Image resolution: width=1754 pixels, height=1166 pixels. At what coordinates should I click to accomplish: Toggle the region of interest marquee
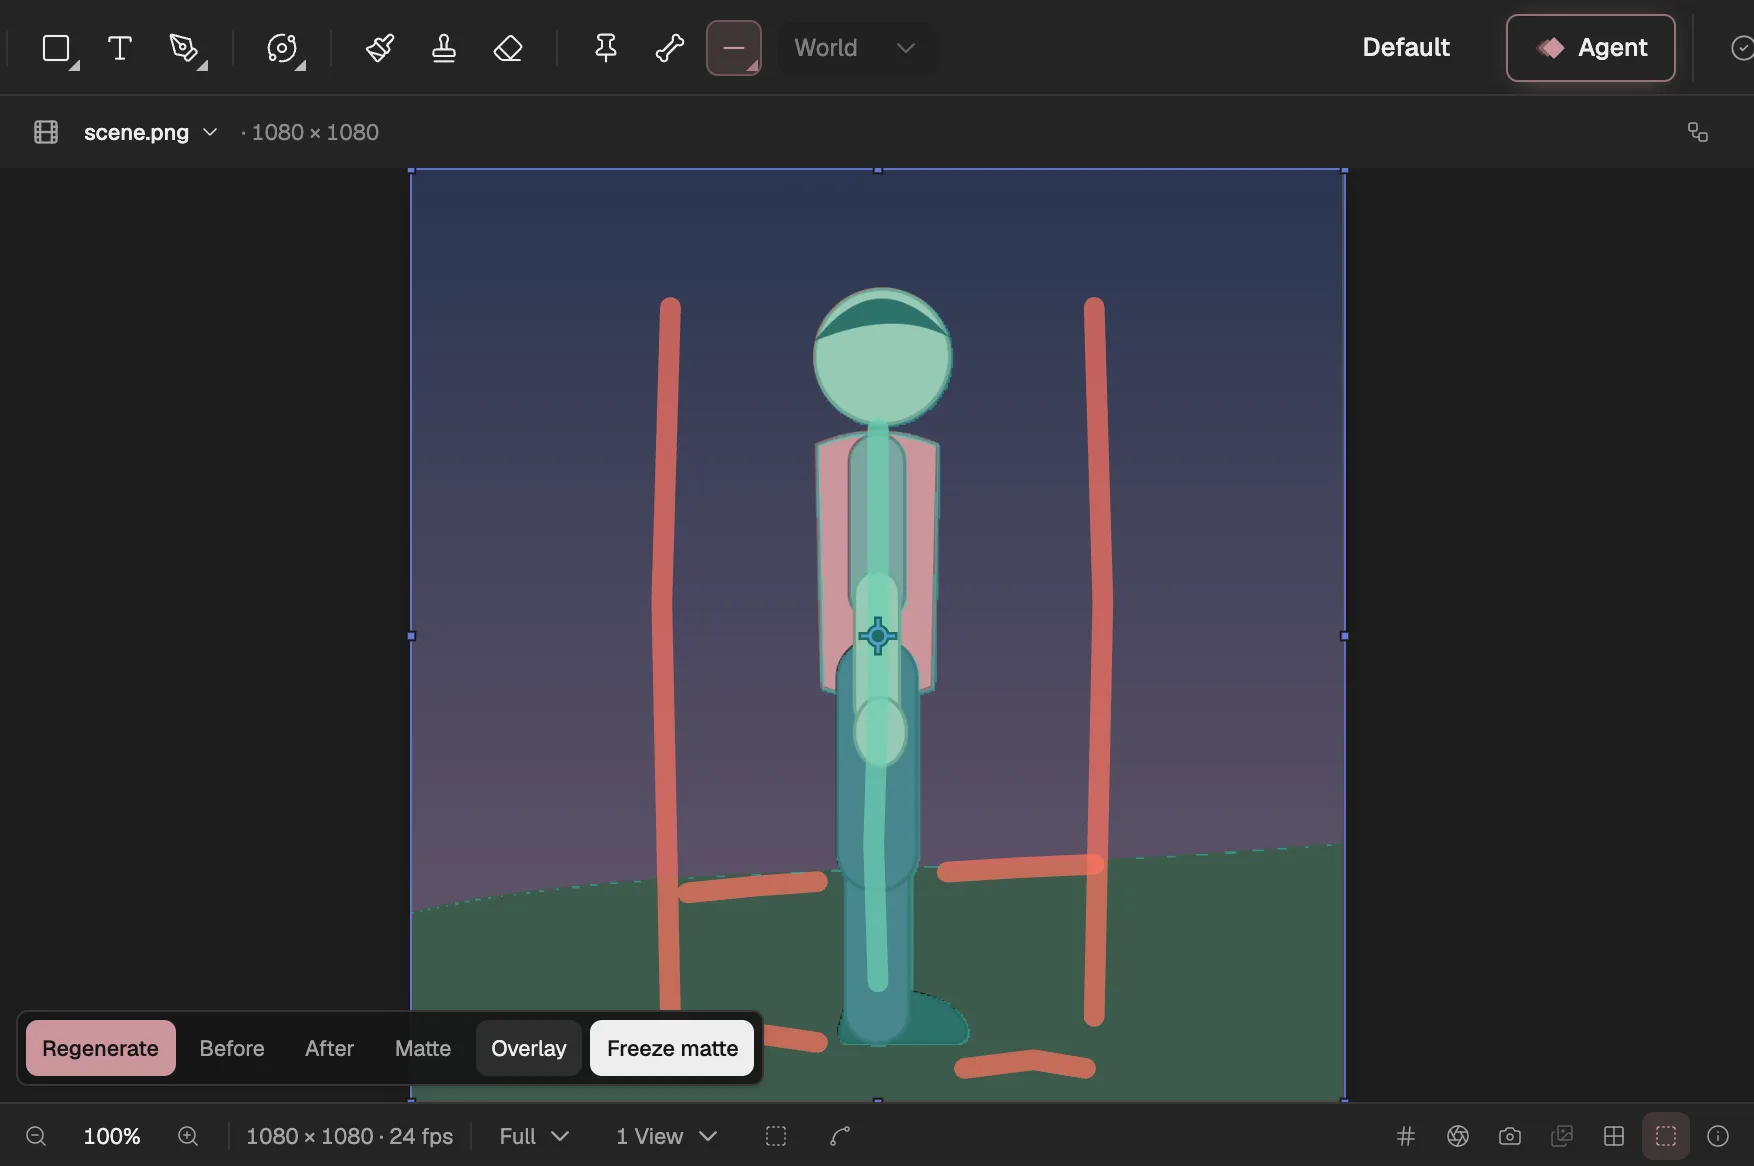(x=776, y=1136)
